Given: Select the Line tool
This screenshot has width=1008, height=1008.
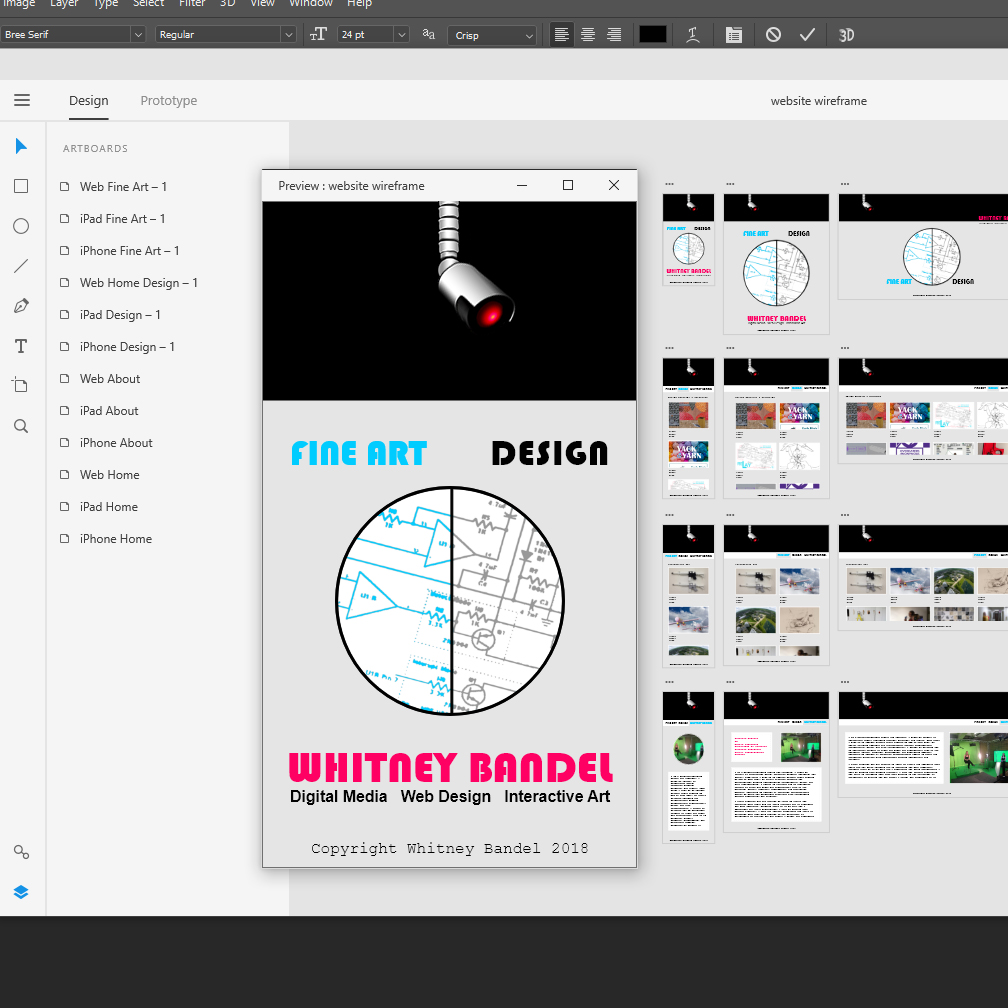Looking at the screenshot, I should 21,266.
